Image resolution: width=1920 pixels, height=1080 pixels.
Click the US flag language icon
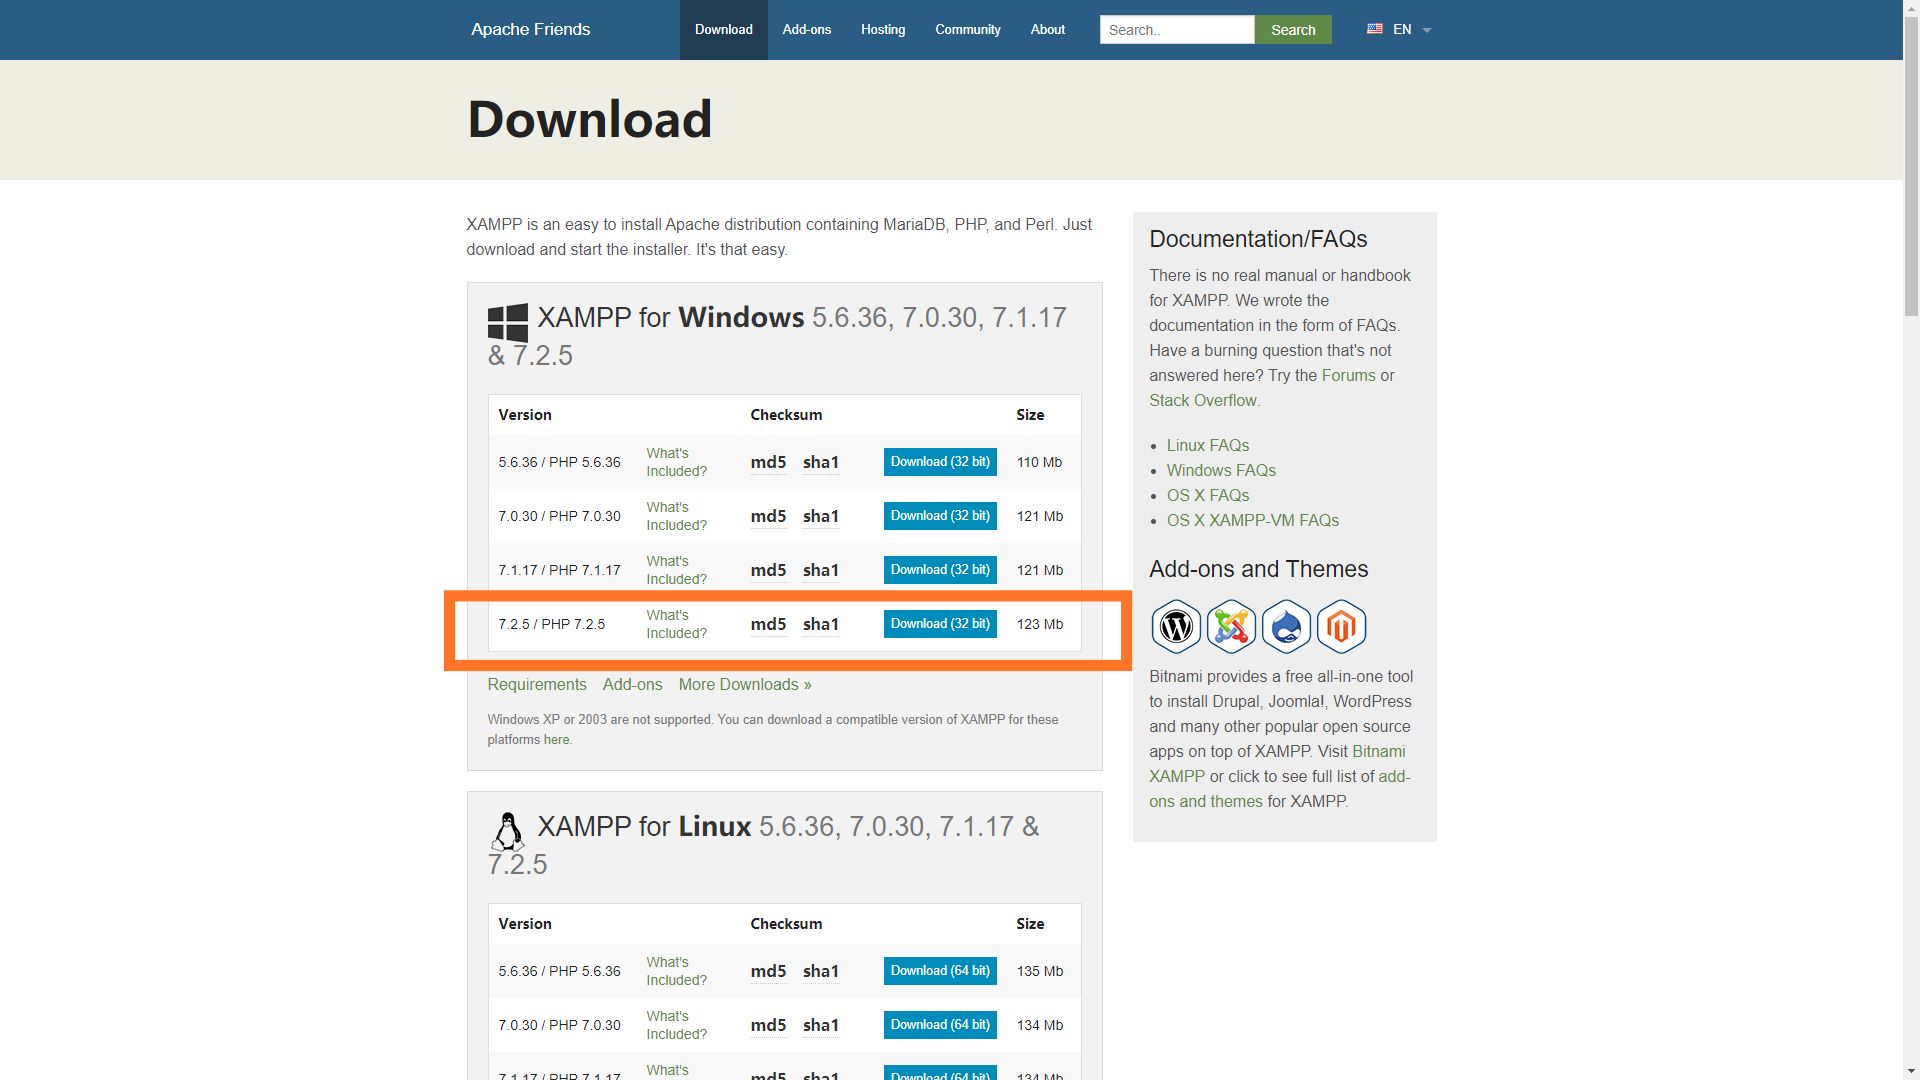click(1375, 29)
